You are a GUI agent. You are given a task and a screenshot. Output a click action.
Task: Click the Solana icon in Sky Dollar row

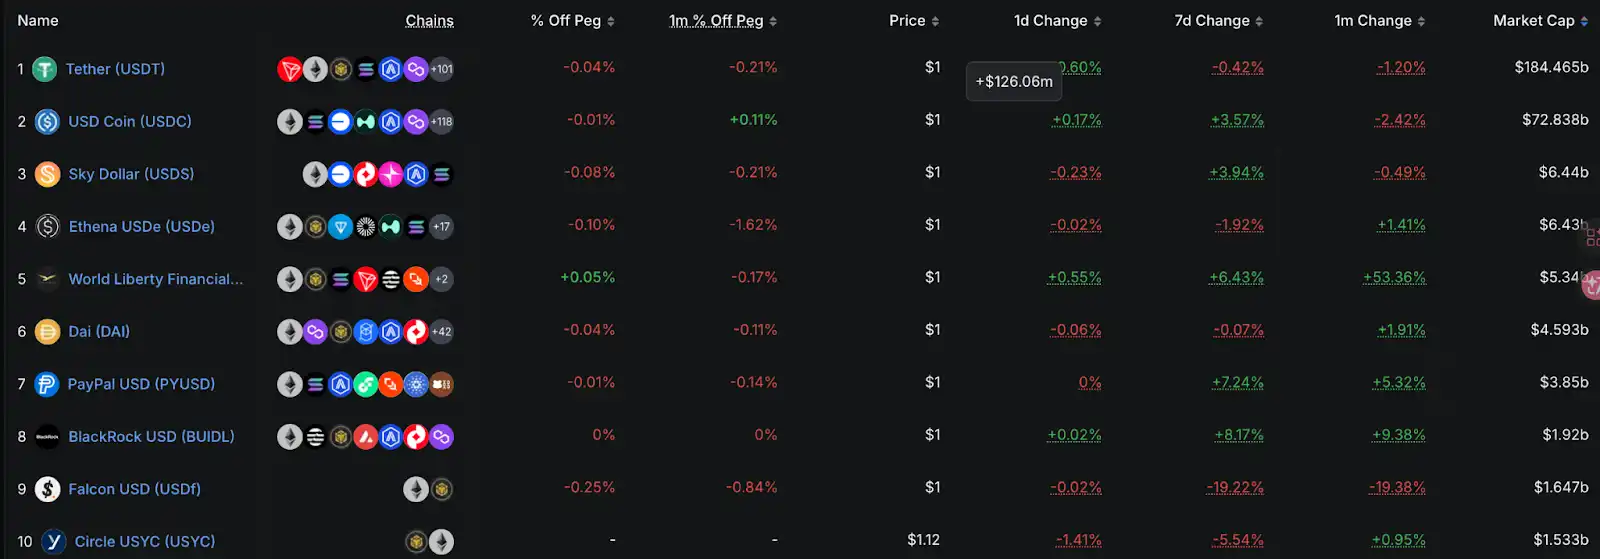(x=441, y=175)
